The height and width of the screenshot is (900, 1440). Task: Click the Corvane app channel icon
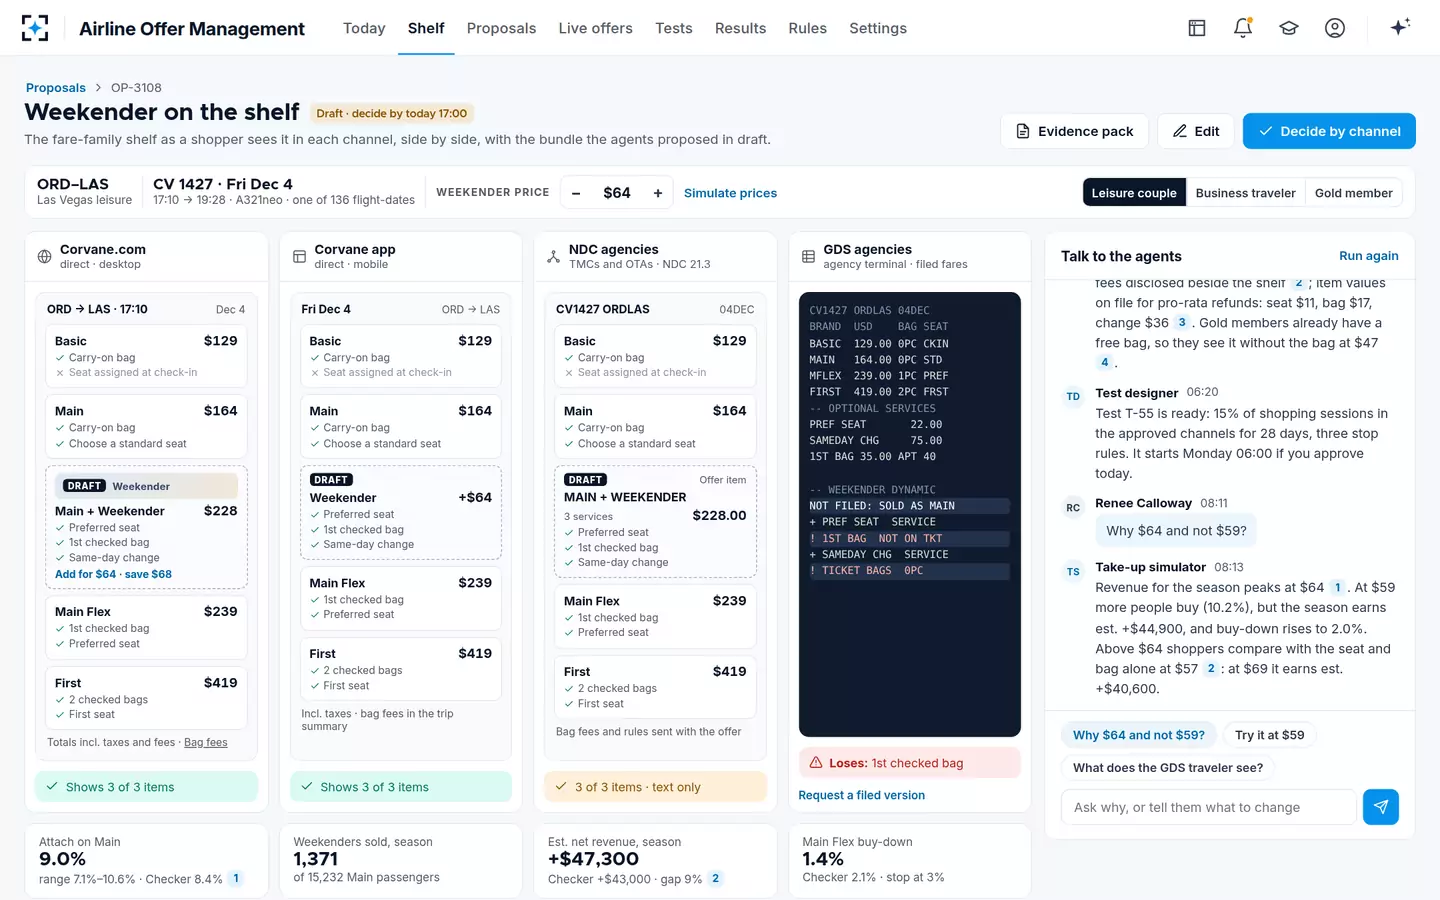point(299,257)
